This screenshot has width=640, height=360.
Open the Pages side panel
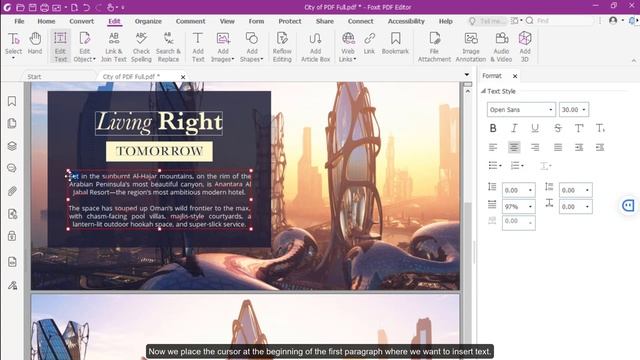12,123
